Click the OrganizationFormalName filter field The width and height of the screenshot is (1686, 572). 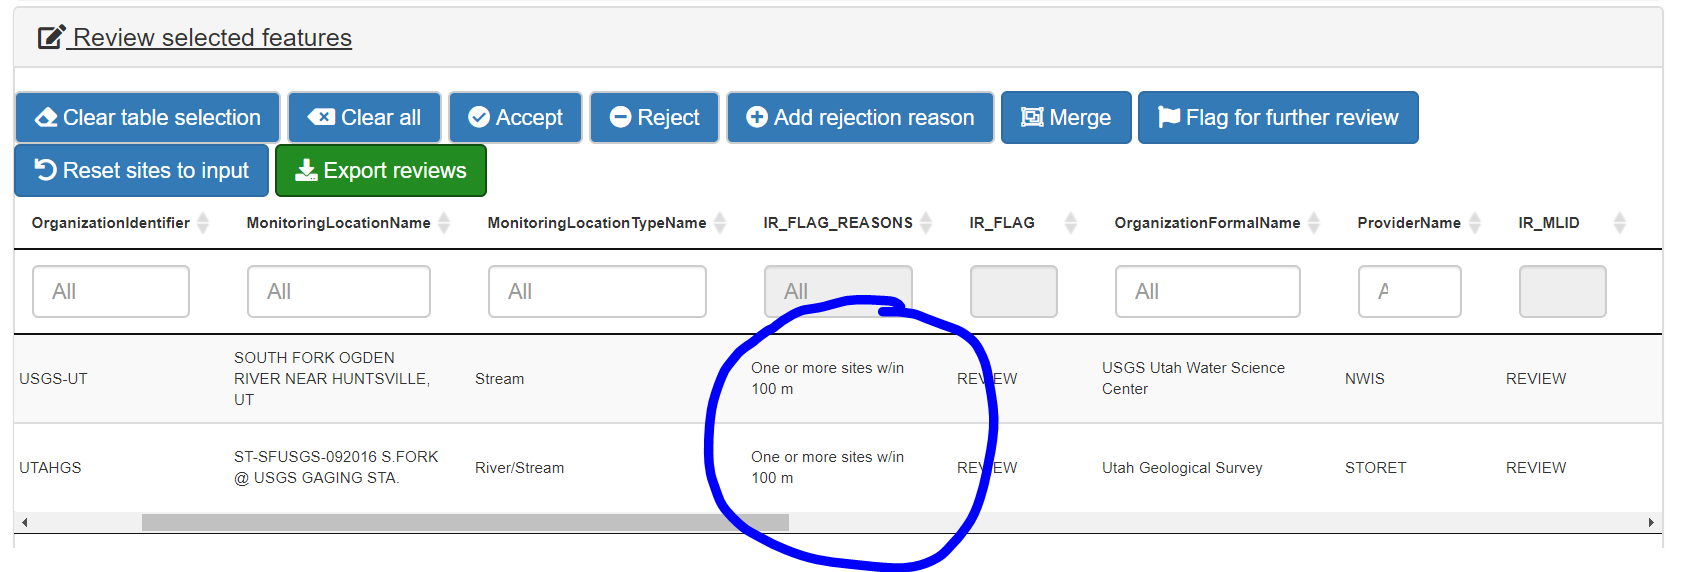point(1207,292)
